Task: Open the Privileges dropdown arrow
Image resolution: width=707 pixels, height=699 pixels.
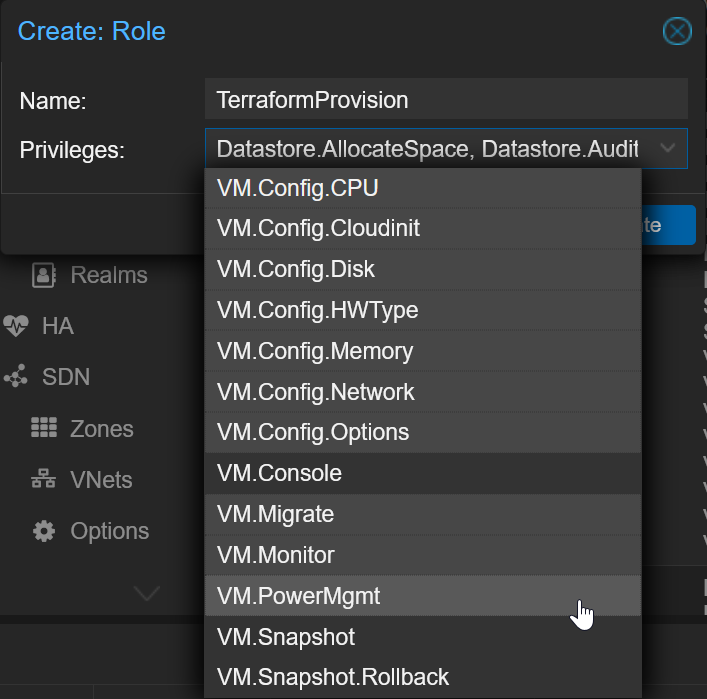Action: (x=667, y=148)
